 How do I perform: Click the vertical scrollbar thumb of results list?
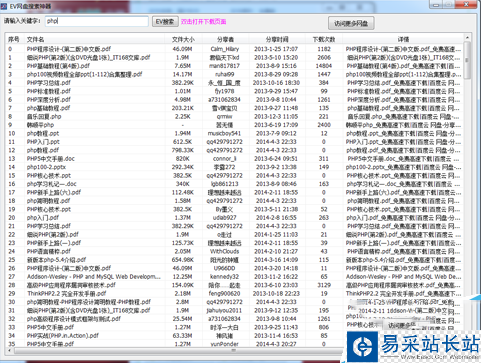coord(467,60)
